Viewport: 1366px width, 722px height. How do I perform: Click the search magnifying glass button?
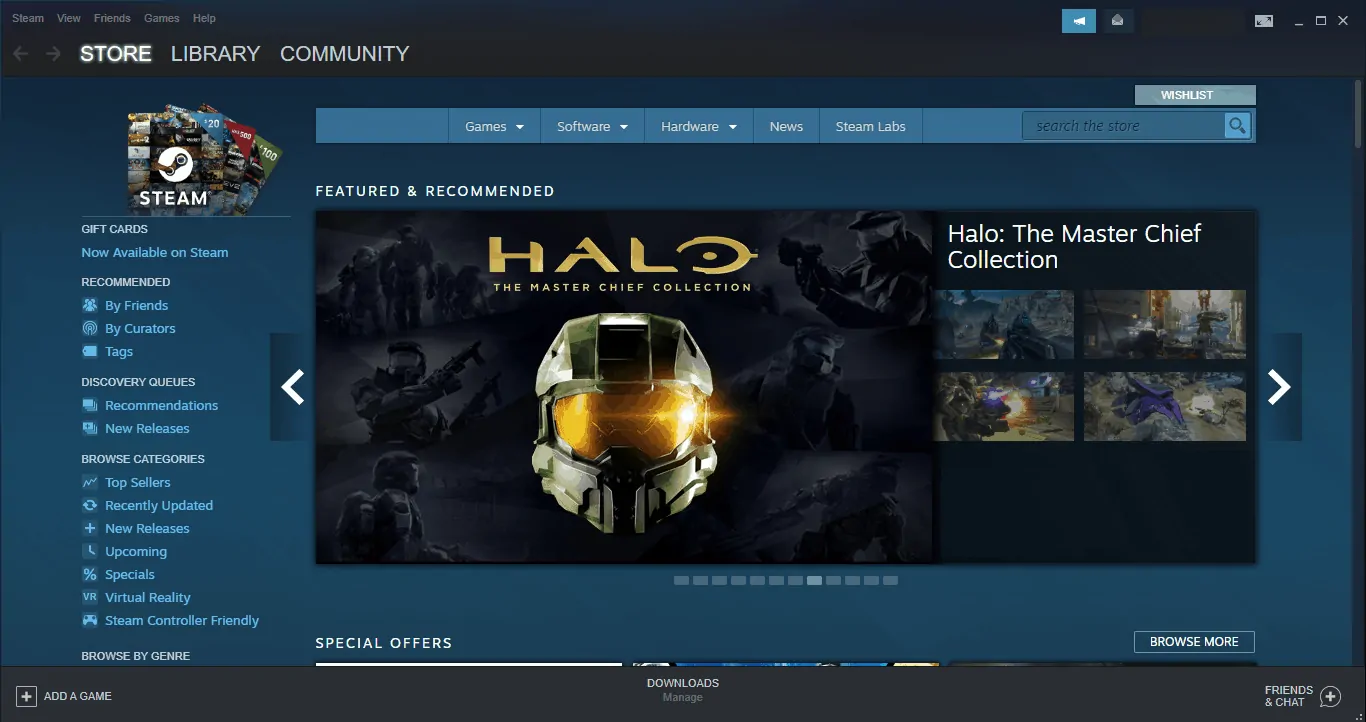click(1237, 126)
